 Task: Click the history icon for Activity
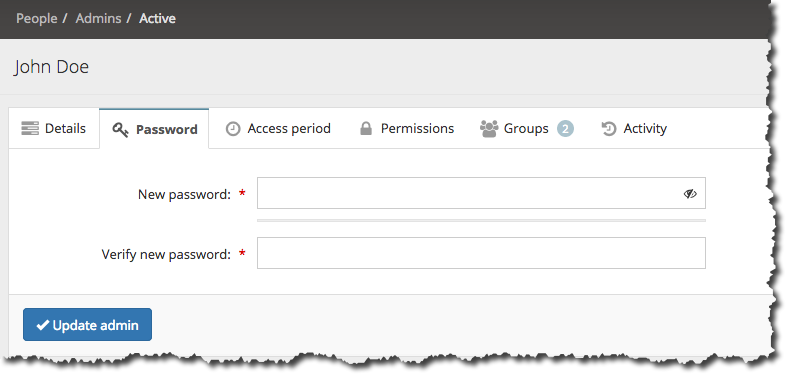click(609, 129)
